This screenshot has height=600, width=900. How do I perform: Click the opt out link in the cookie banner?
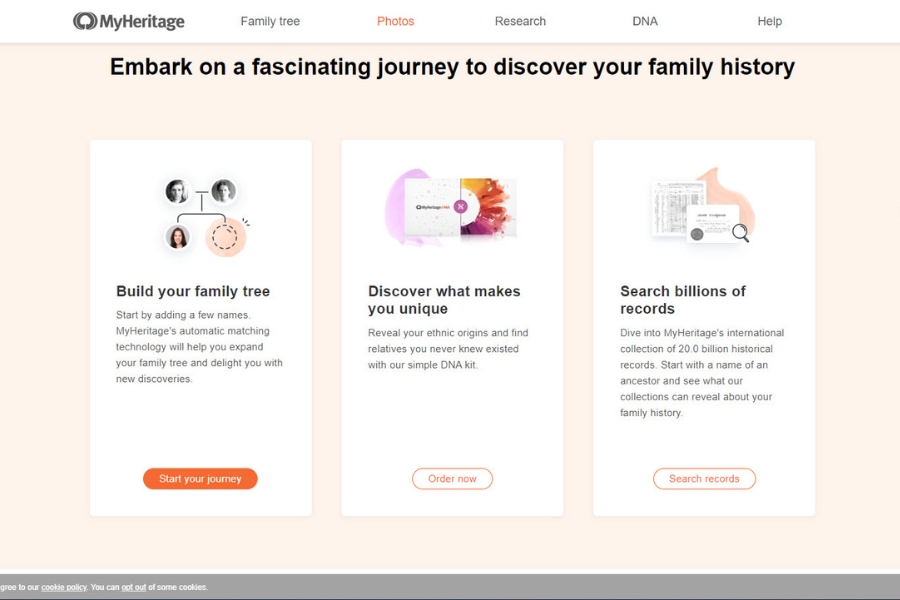pos(134,587)
